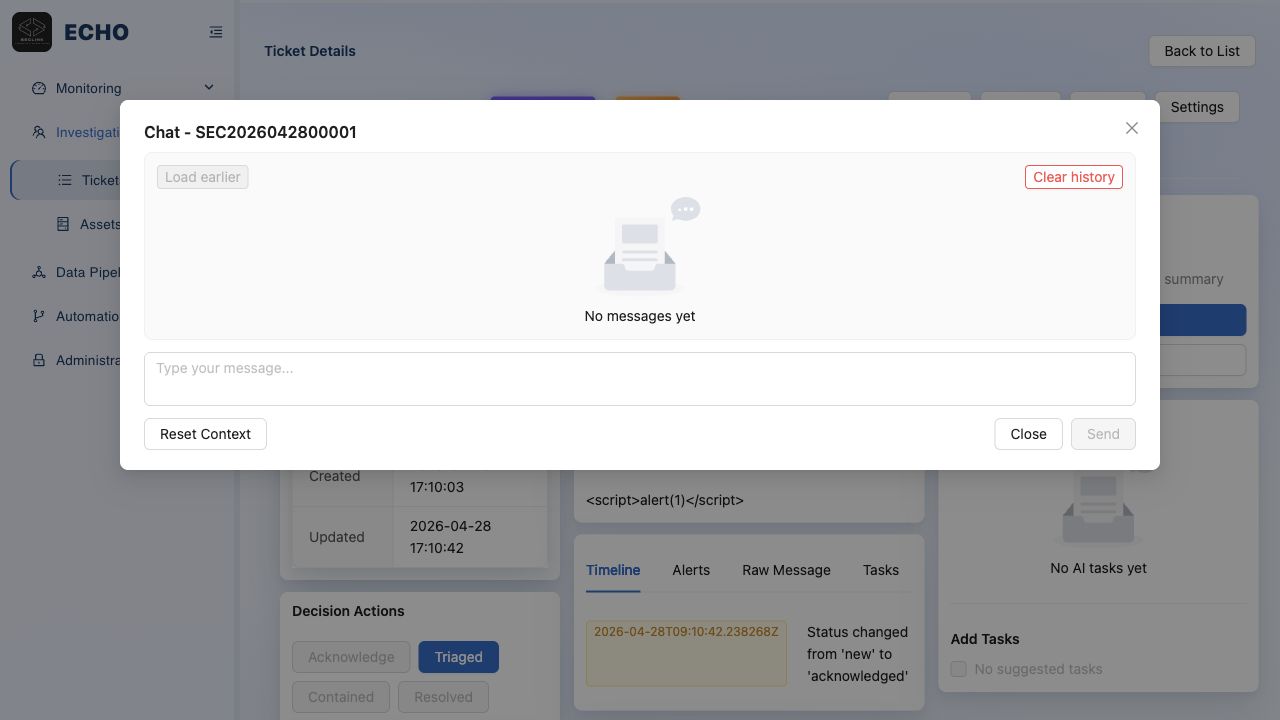
Task: Click the Send button
Action: (x=1103, y=434)
